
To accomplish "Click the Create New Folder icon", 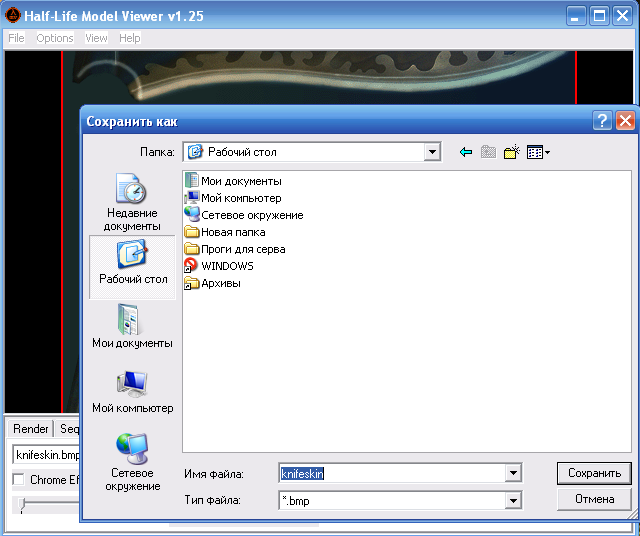I will coord(512,152).
